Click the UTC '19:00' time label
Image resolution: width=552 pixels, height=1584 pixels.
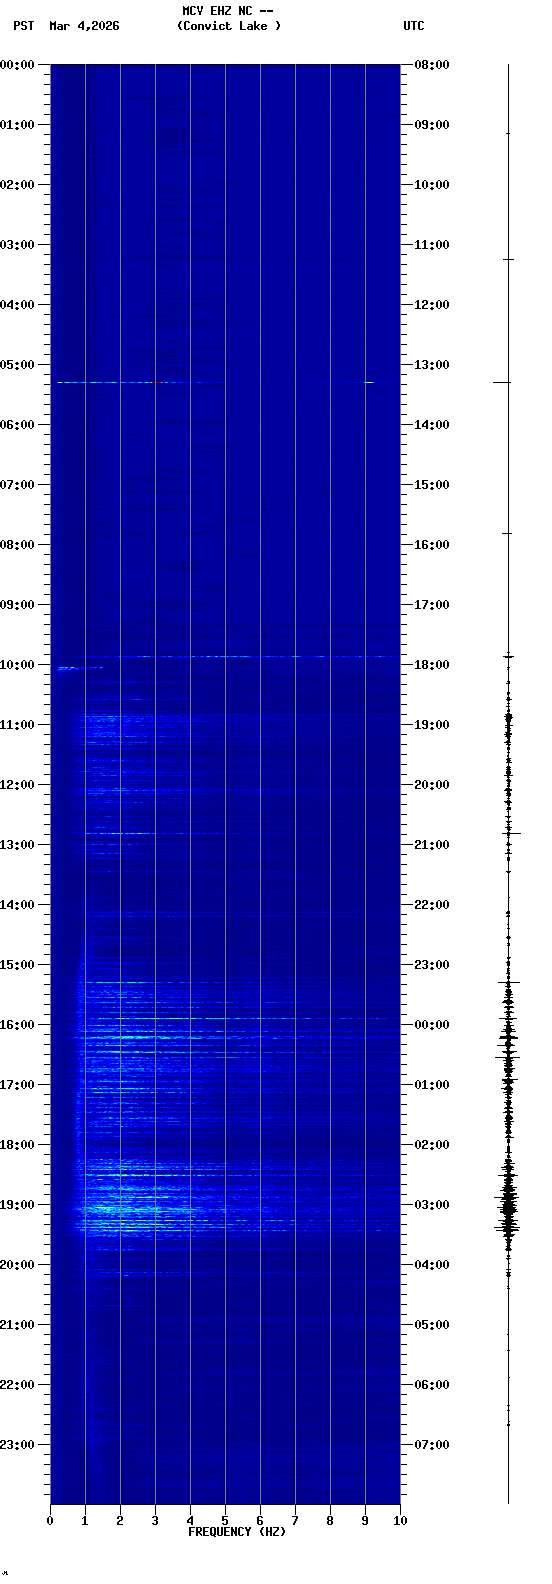(x=431, y=725)
